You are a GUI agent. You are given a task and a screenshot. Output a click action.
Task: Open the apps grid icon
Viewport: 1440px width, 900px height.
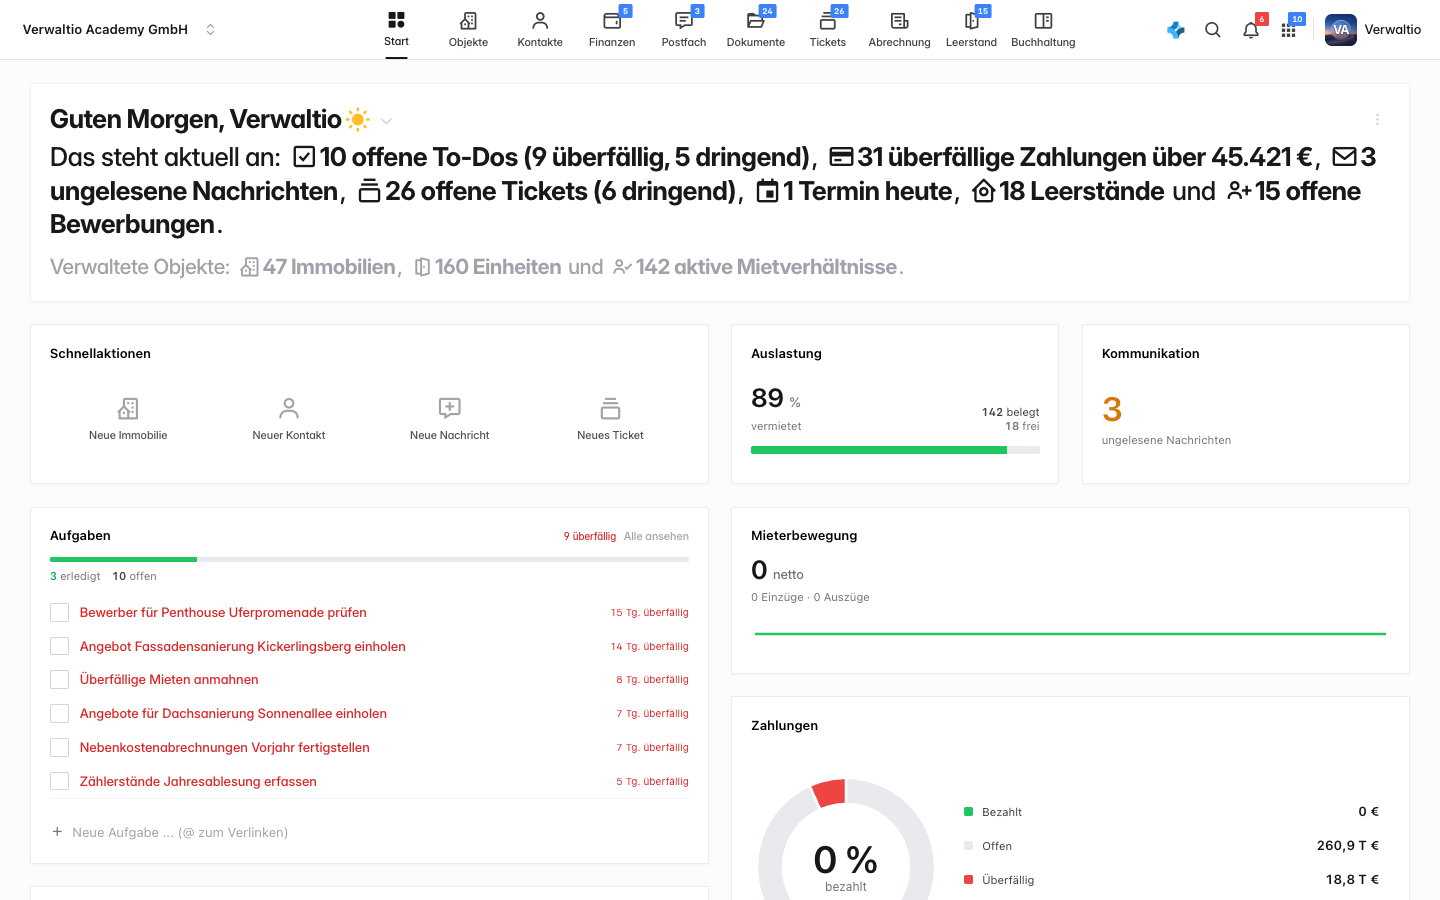point(1289,30)
